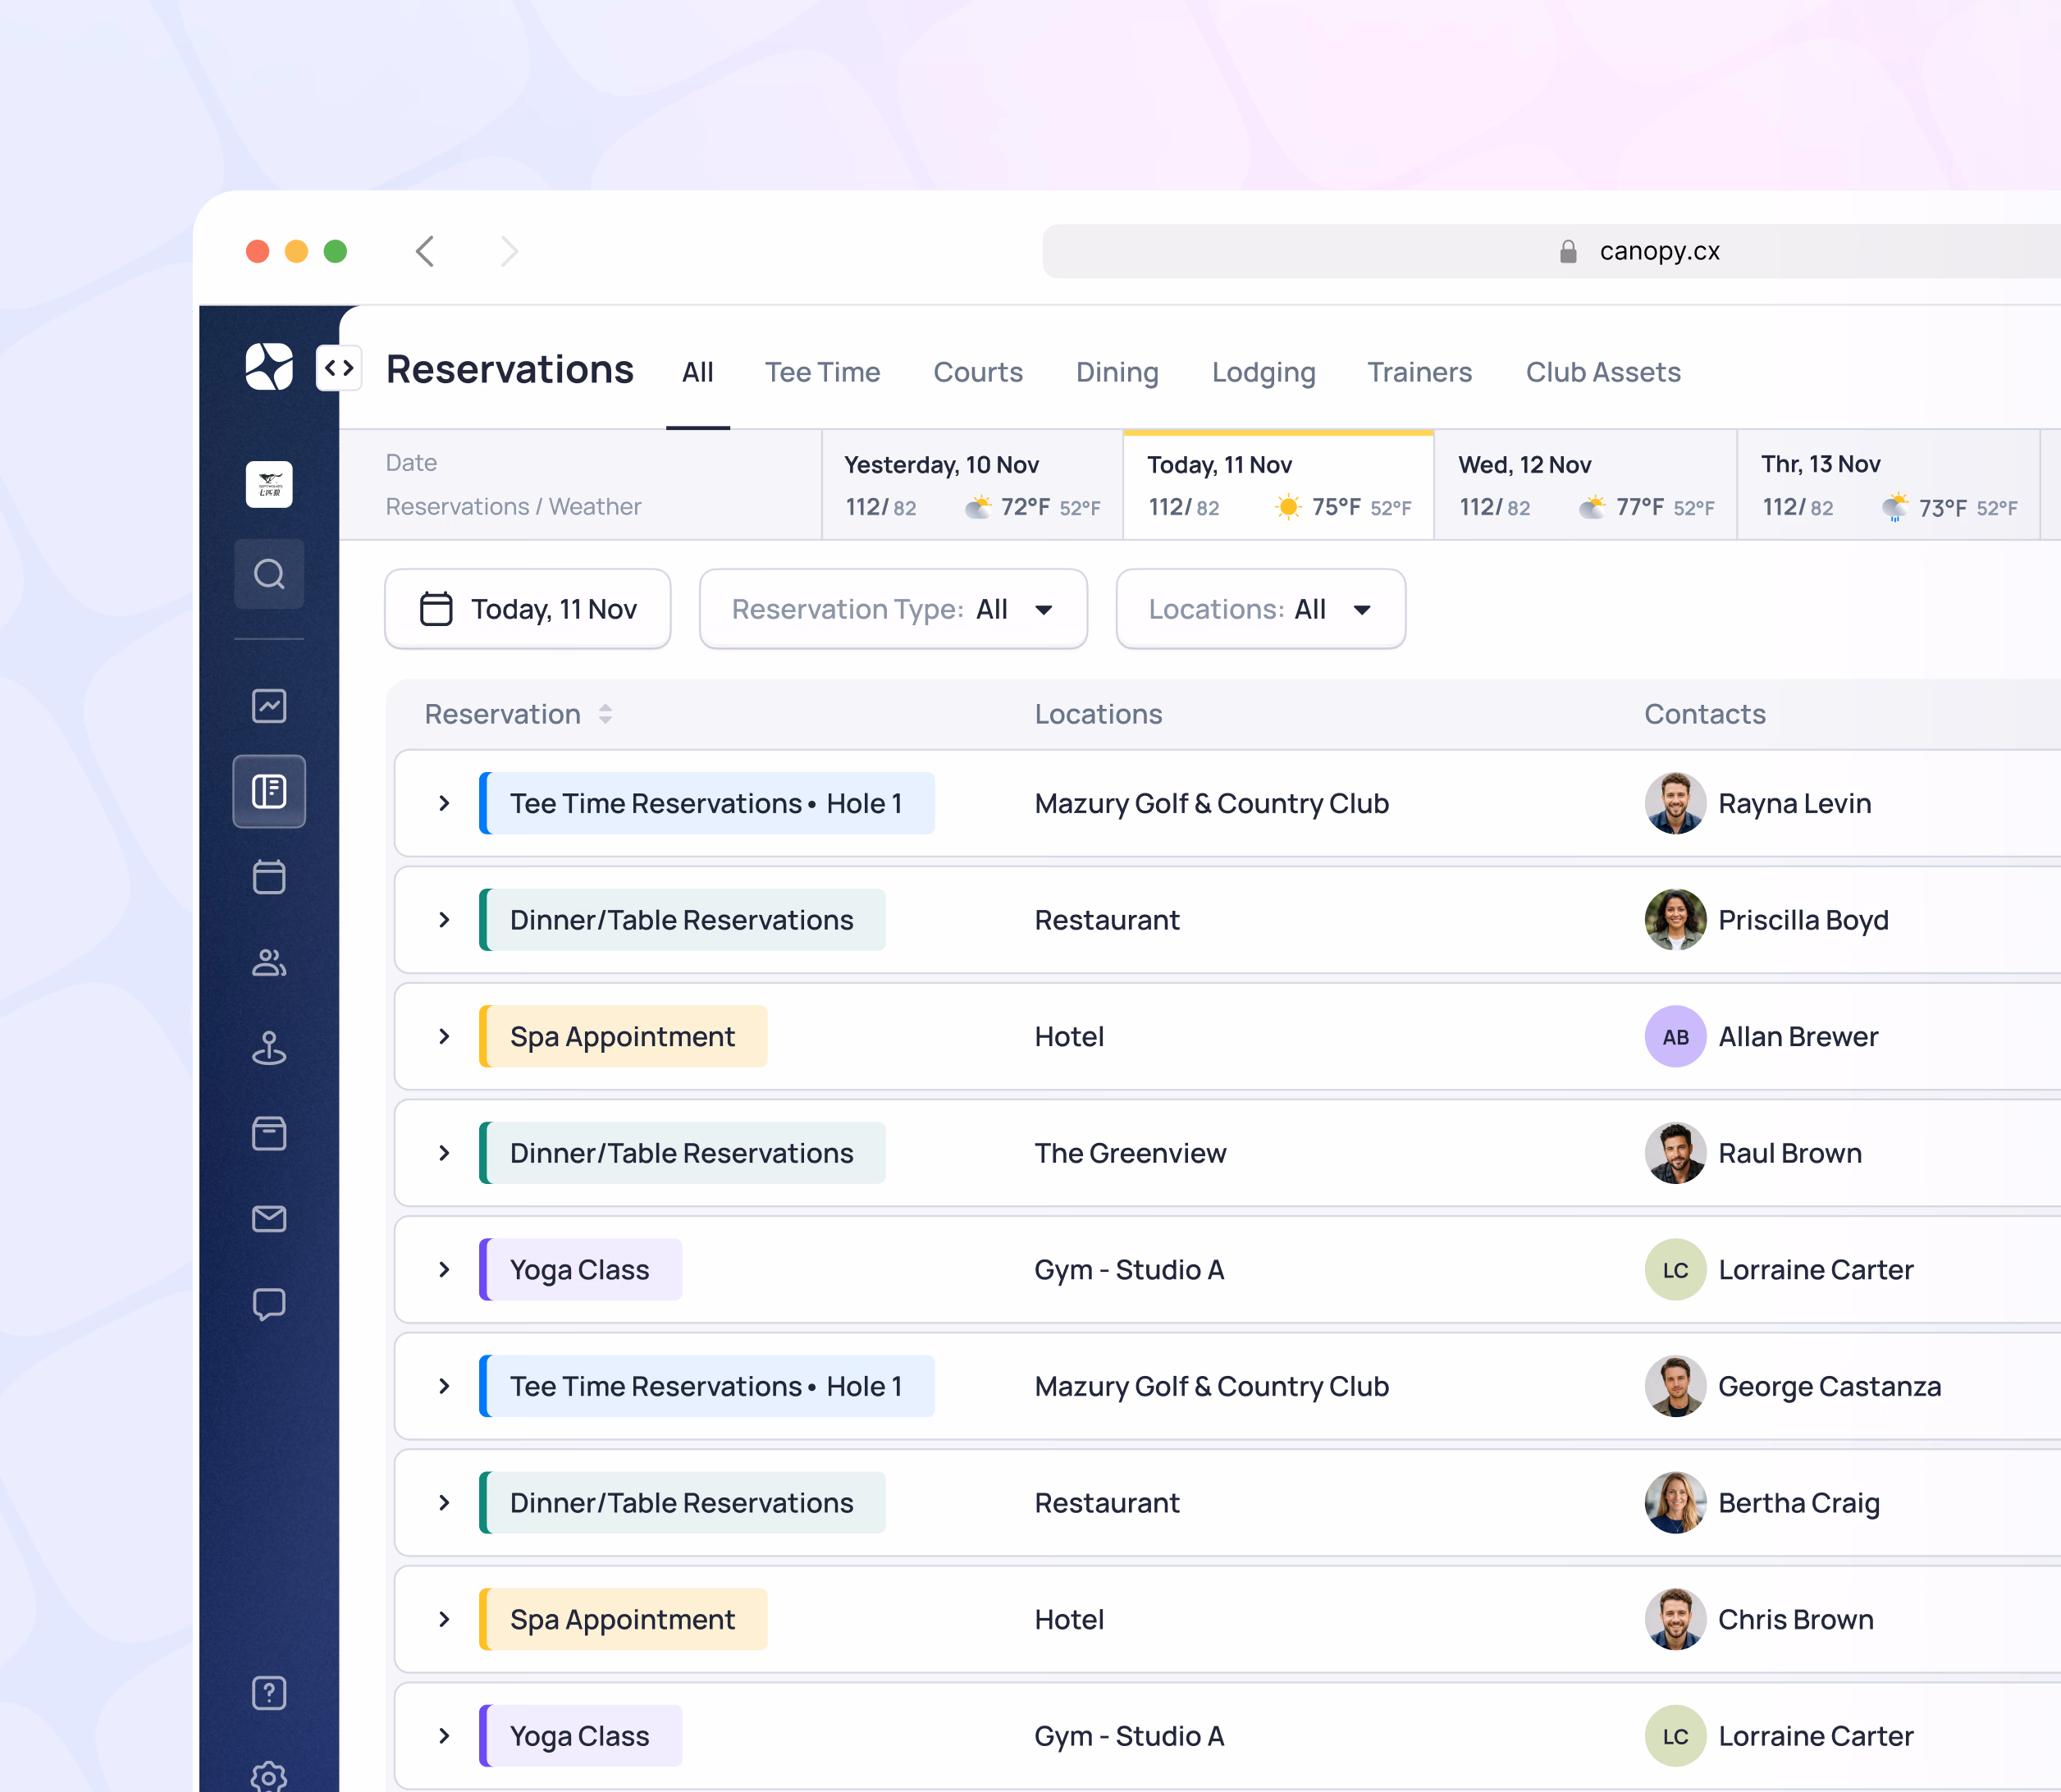Click Raul Brown's avatar photo

click(1675, 1153)
